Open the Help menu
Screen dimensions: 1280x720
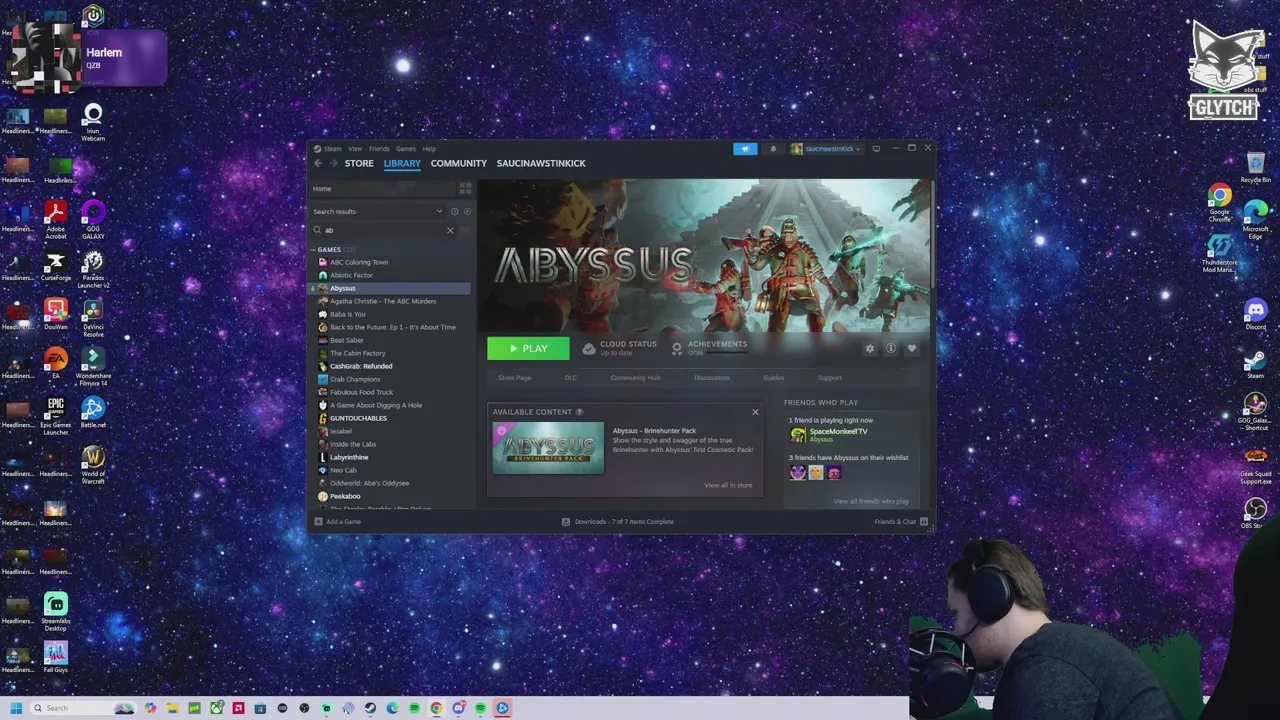[x=429, y=149]
